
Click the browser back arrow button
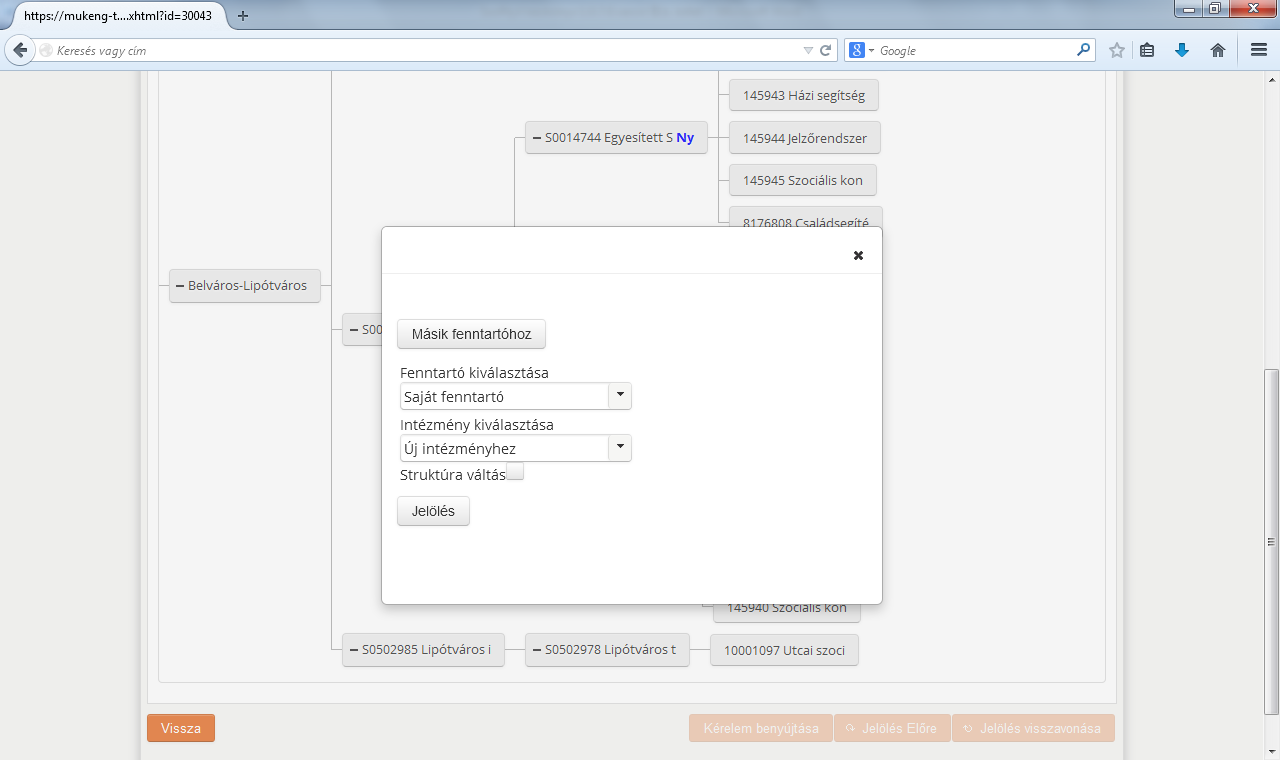[x=19, y=50]
